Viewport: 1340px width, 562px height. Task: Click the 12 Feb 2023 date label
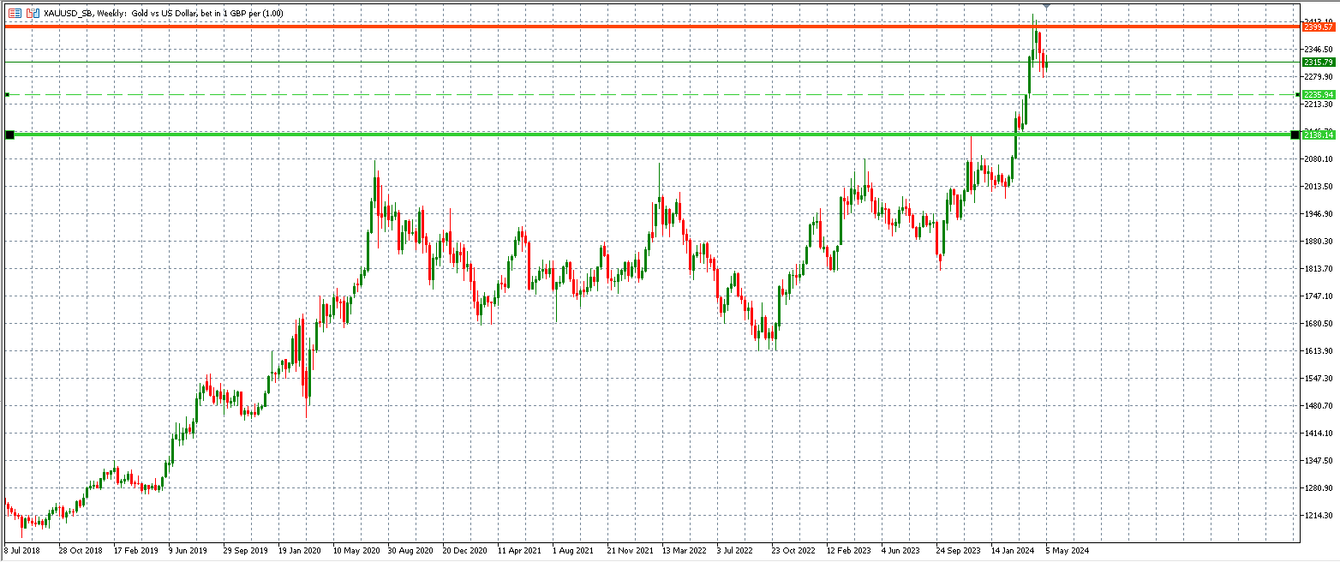click(x=849, y=550)
